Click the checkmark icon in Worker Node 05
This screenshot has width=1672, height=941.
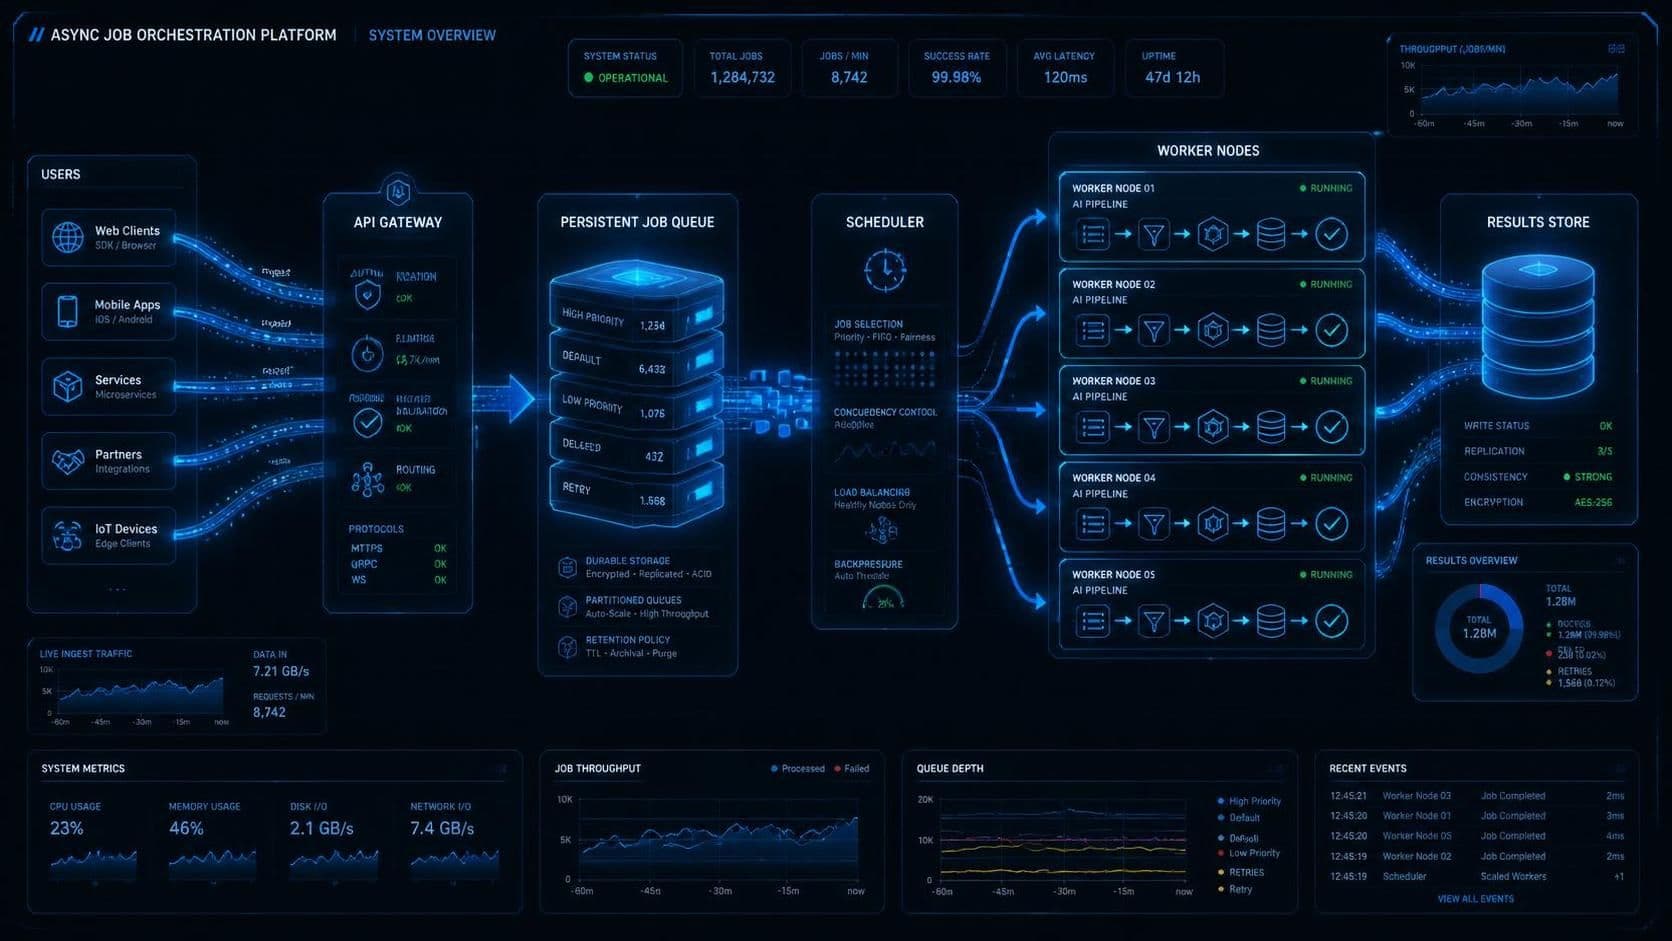[1331, 620]
